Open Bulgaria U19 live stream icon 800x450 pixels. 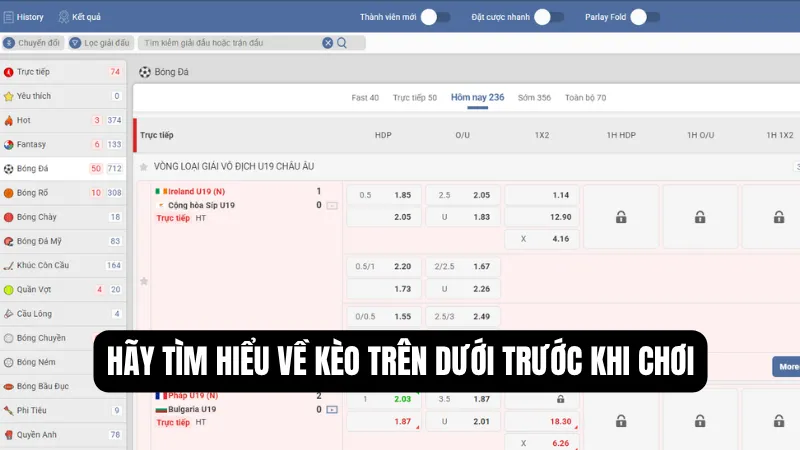click(332, 409)
